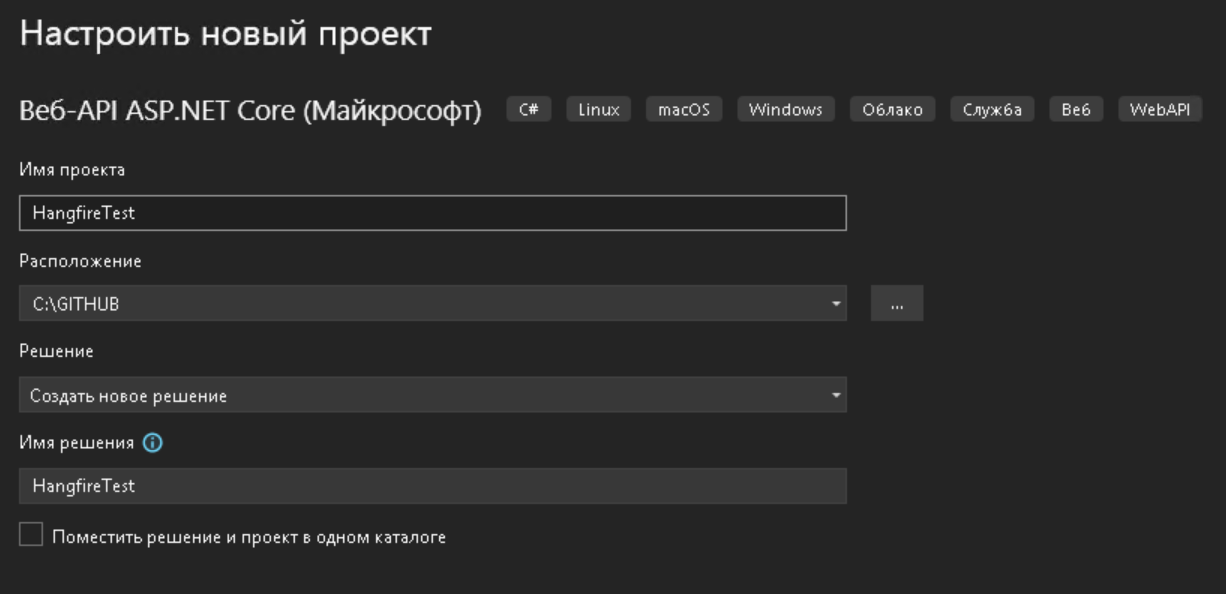The height and width of the screenshot is (594, 1226).
Task: Click the Имя решения HangfireTest field
Action: coord(432,486)
